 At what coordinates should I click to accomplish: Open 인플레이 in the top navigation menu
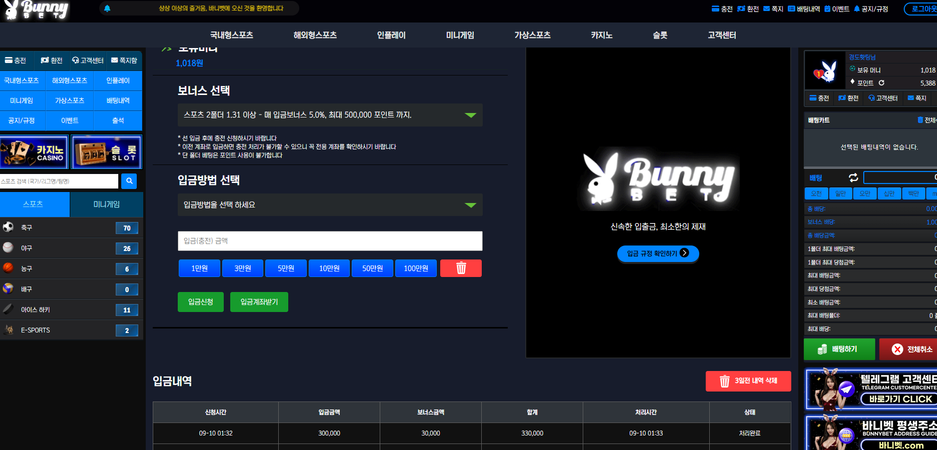point(391,35)
